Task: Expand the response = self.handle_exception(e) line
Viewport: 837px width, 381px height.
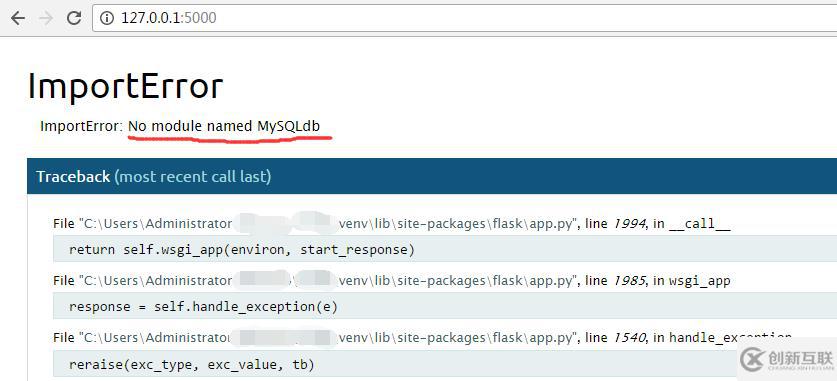Action: coord(445,306)
